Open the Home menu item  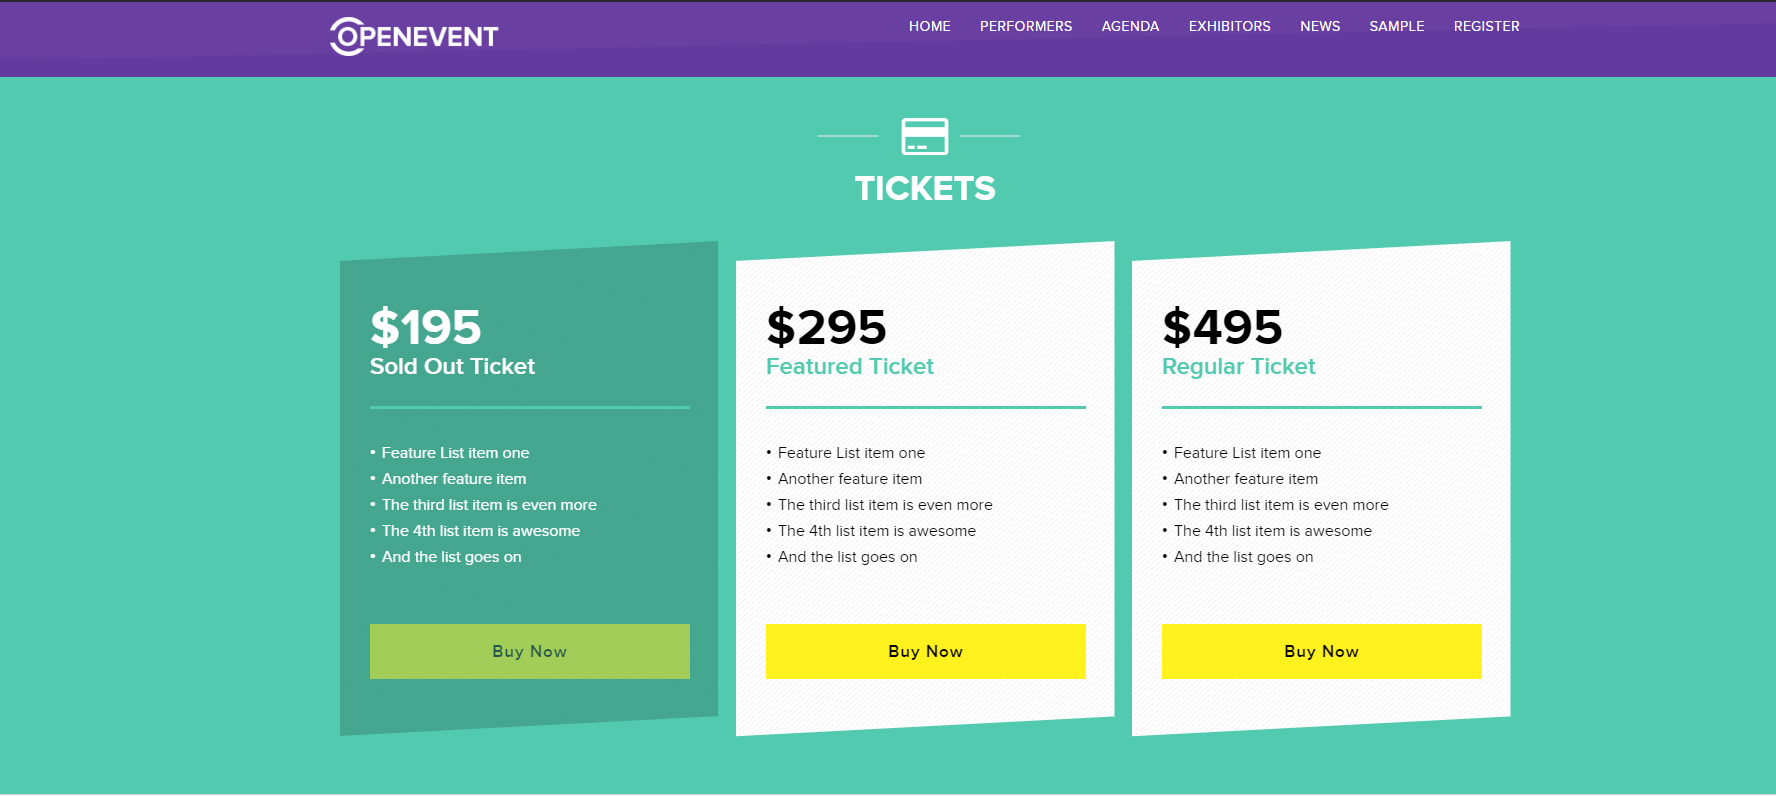click(929, 26)
